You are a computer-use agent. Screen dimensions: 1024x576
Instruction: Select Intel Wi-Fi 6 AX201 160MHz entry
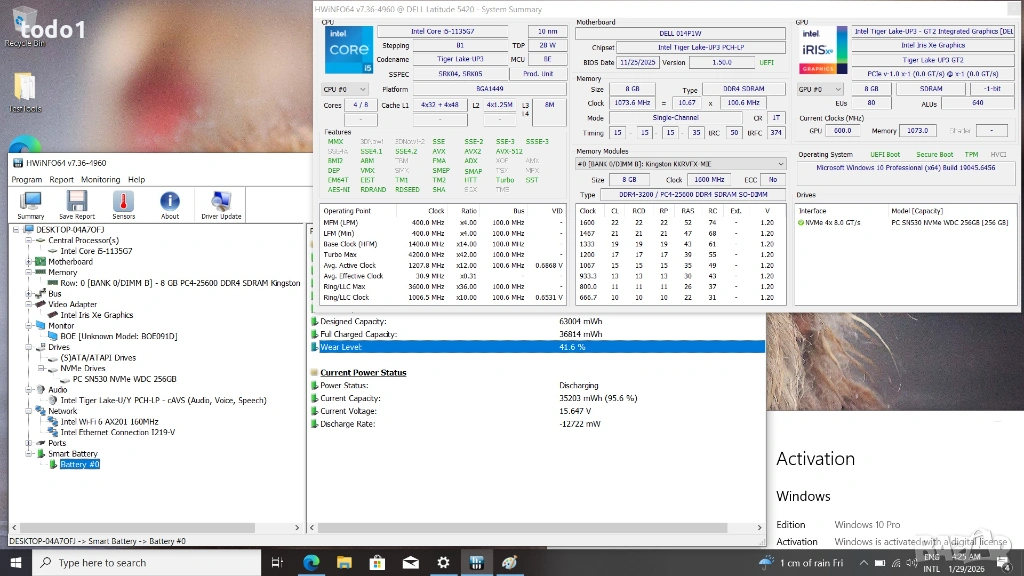(109, 422)
